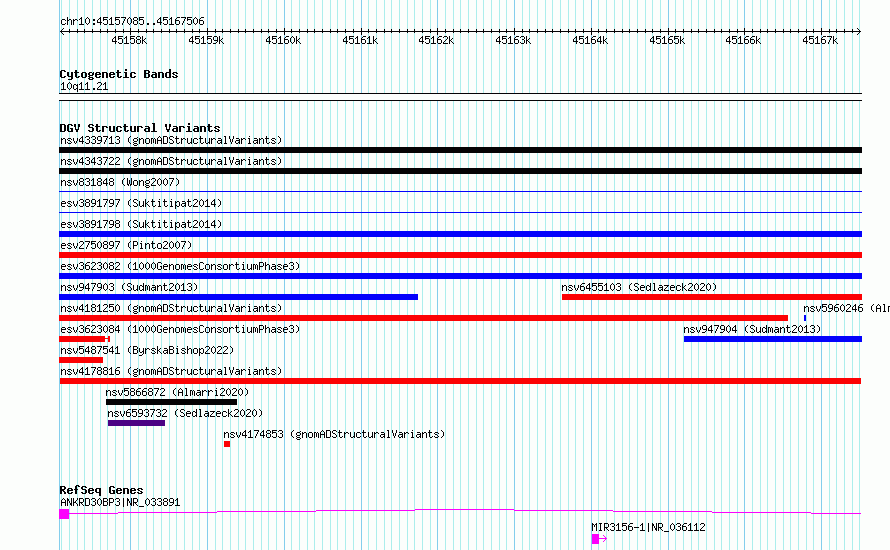The image size is (890, 550).
Task: Click the thick black bar under nsv4339713
Action: click(x=460, y=150)
